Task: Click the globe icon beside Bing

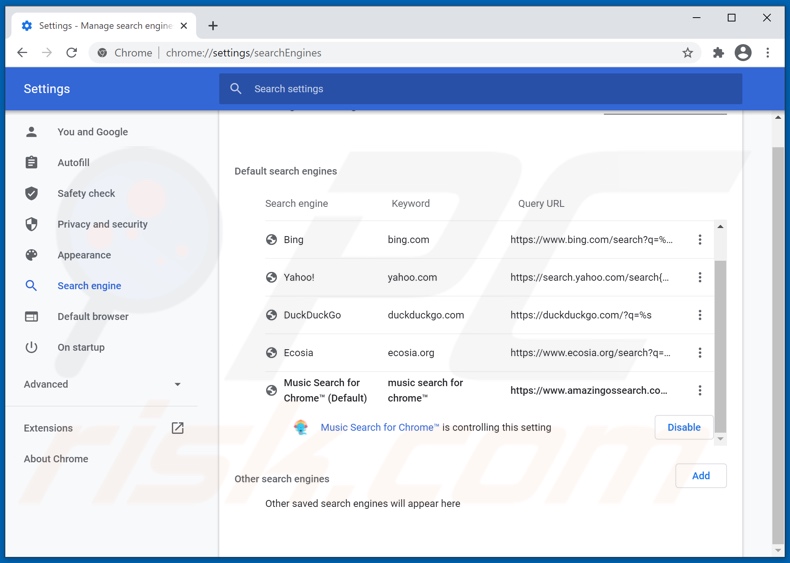Action: (x=271, y=239)
